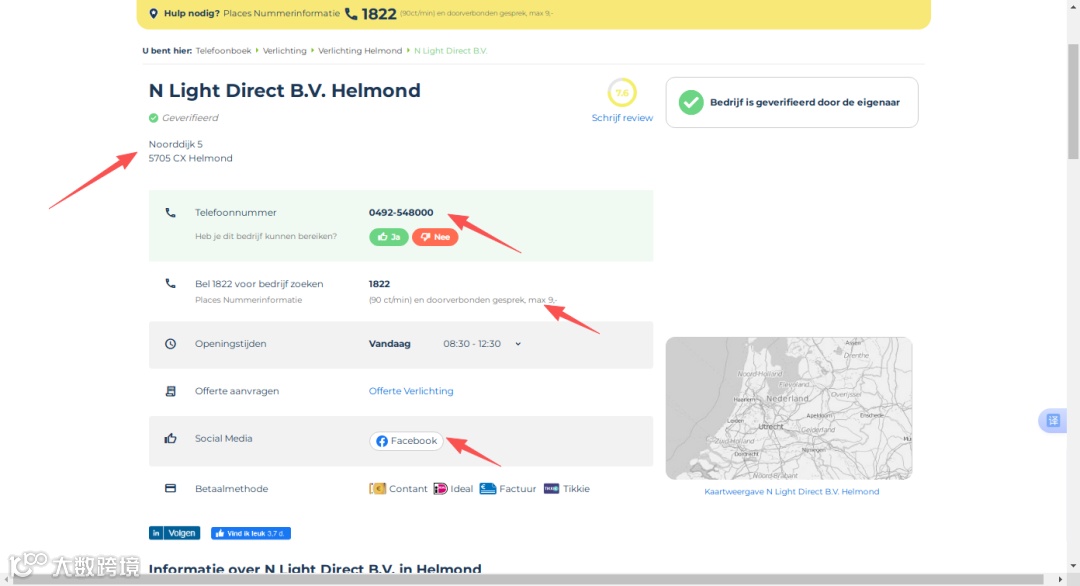Click the Facebook Vind ik leuk button
The width and height of the screenshot is (1080, 586).
click(251, 533)
